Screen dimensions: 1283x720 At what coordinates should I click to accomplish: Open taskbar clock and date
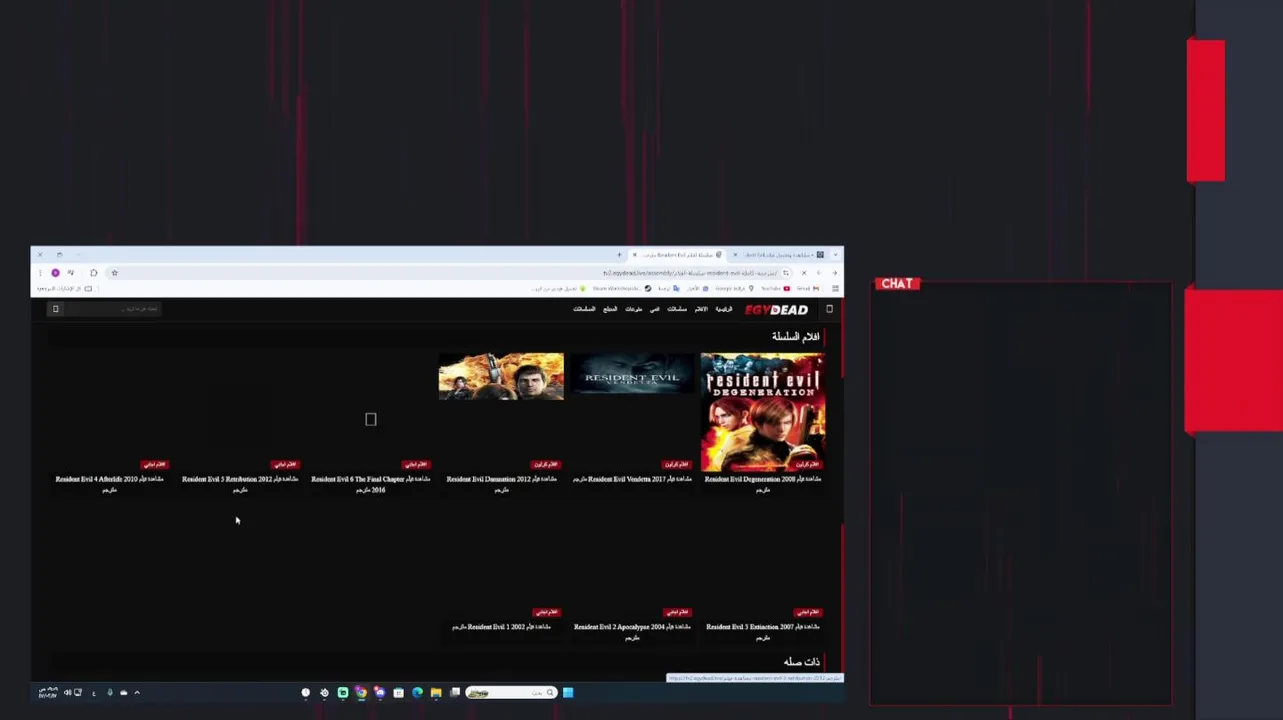point(48,692)
